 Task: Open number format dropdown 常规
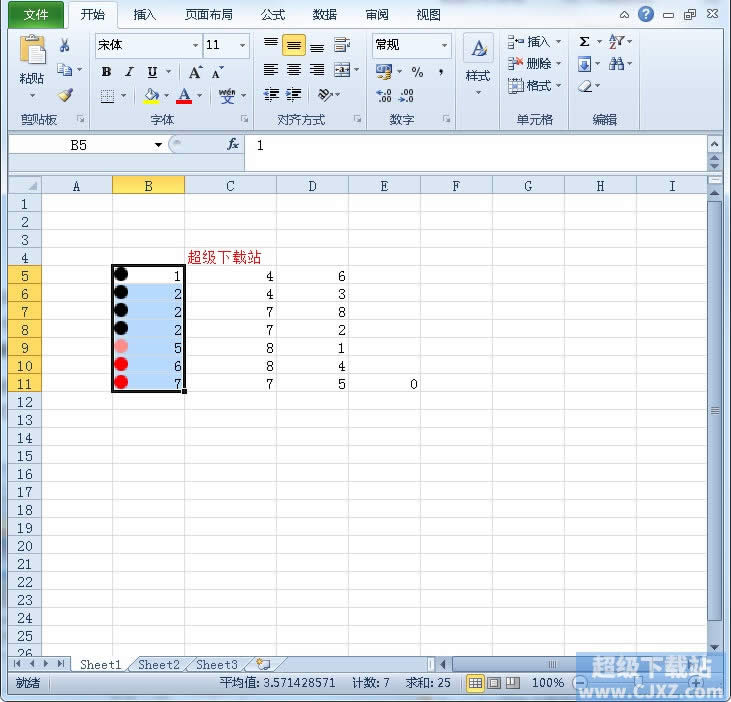(x=444, y=45)
